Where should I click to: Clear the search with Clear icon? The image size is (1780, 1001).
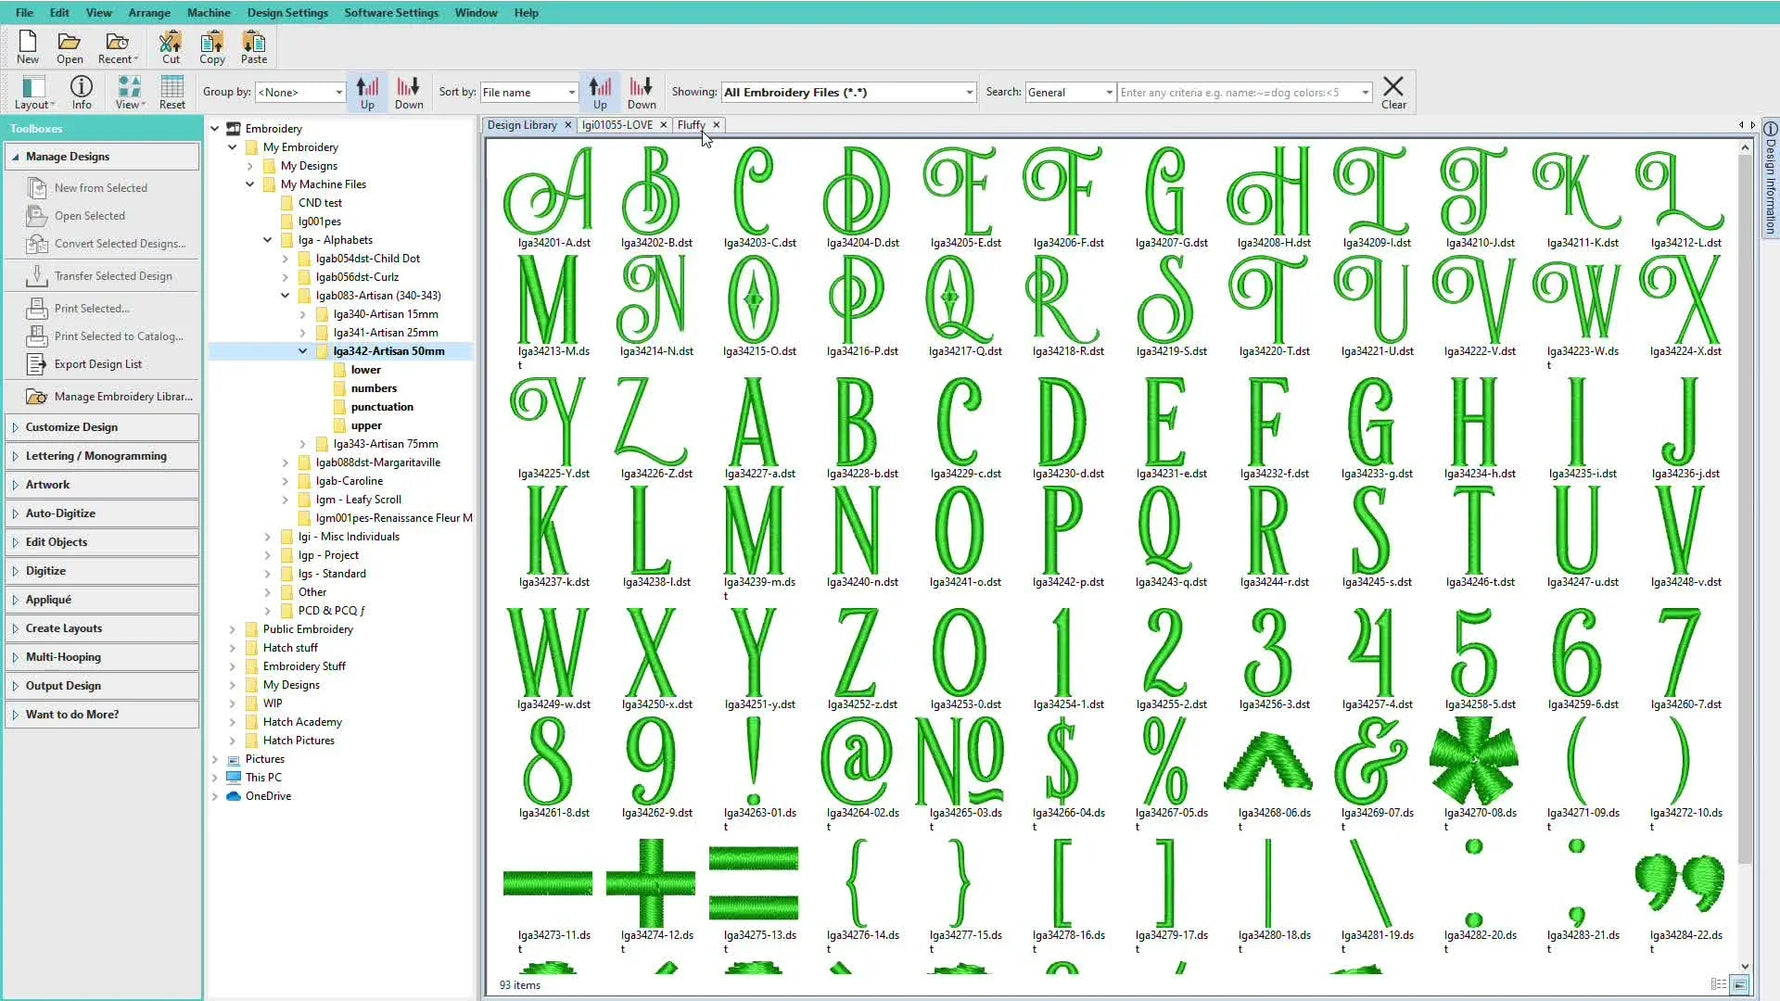click(1393, 92)
